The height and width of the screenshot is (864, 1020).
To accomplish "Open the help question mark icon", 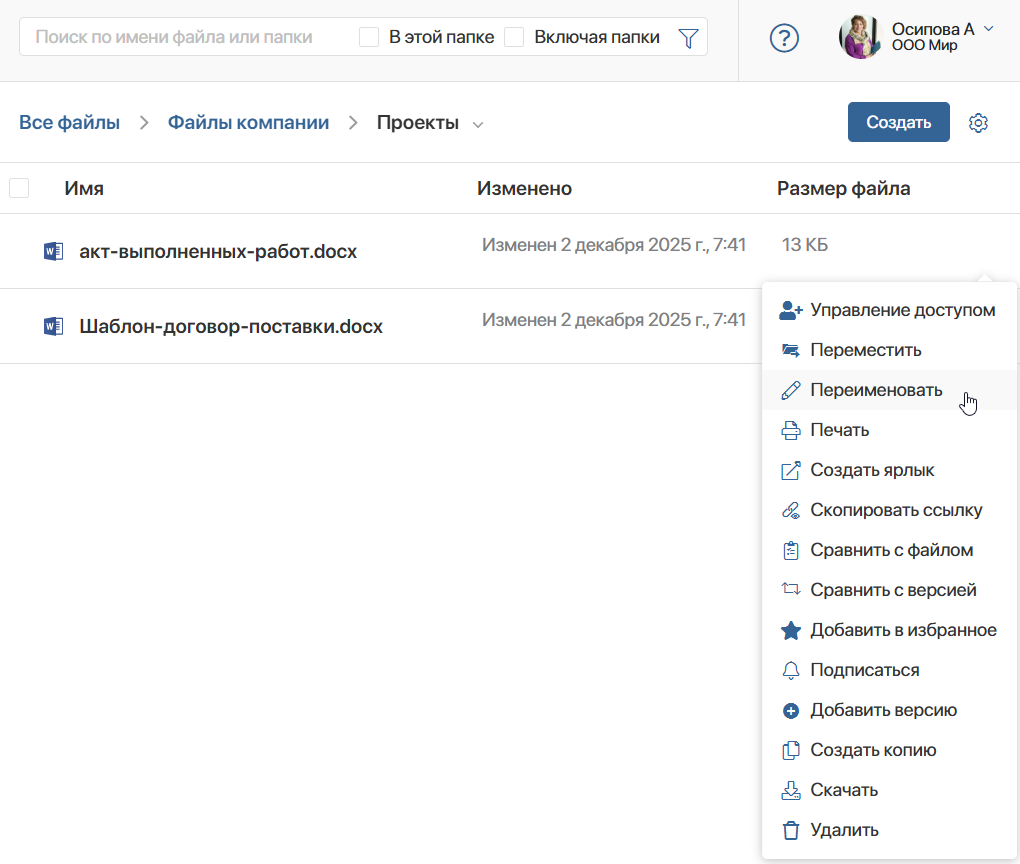I will coord(784,38).
